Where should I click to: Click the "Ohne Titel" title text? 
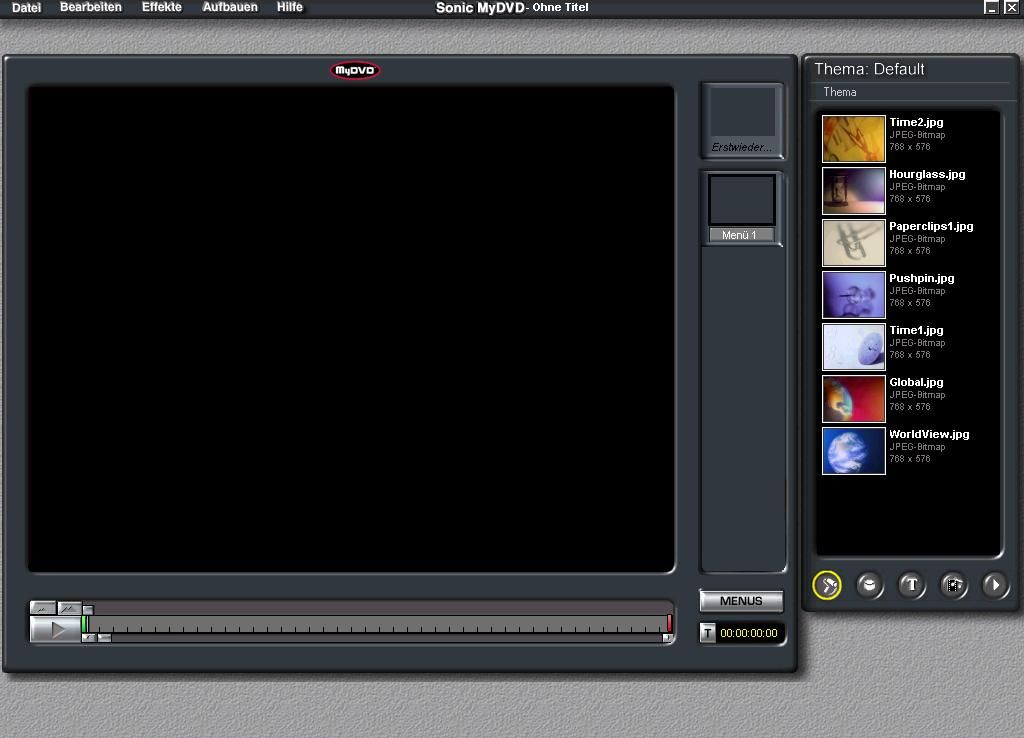point(560,7)
